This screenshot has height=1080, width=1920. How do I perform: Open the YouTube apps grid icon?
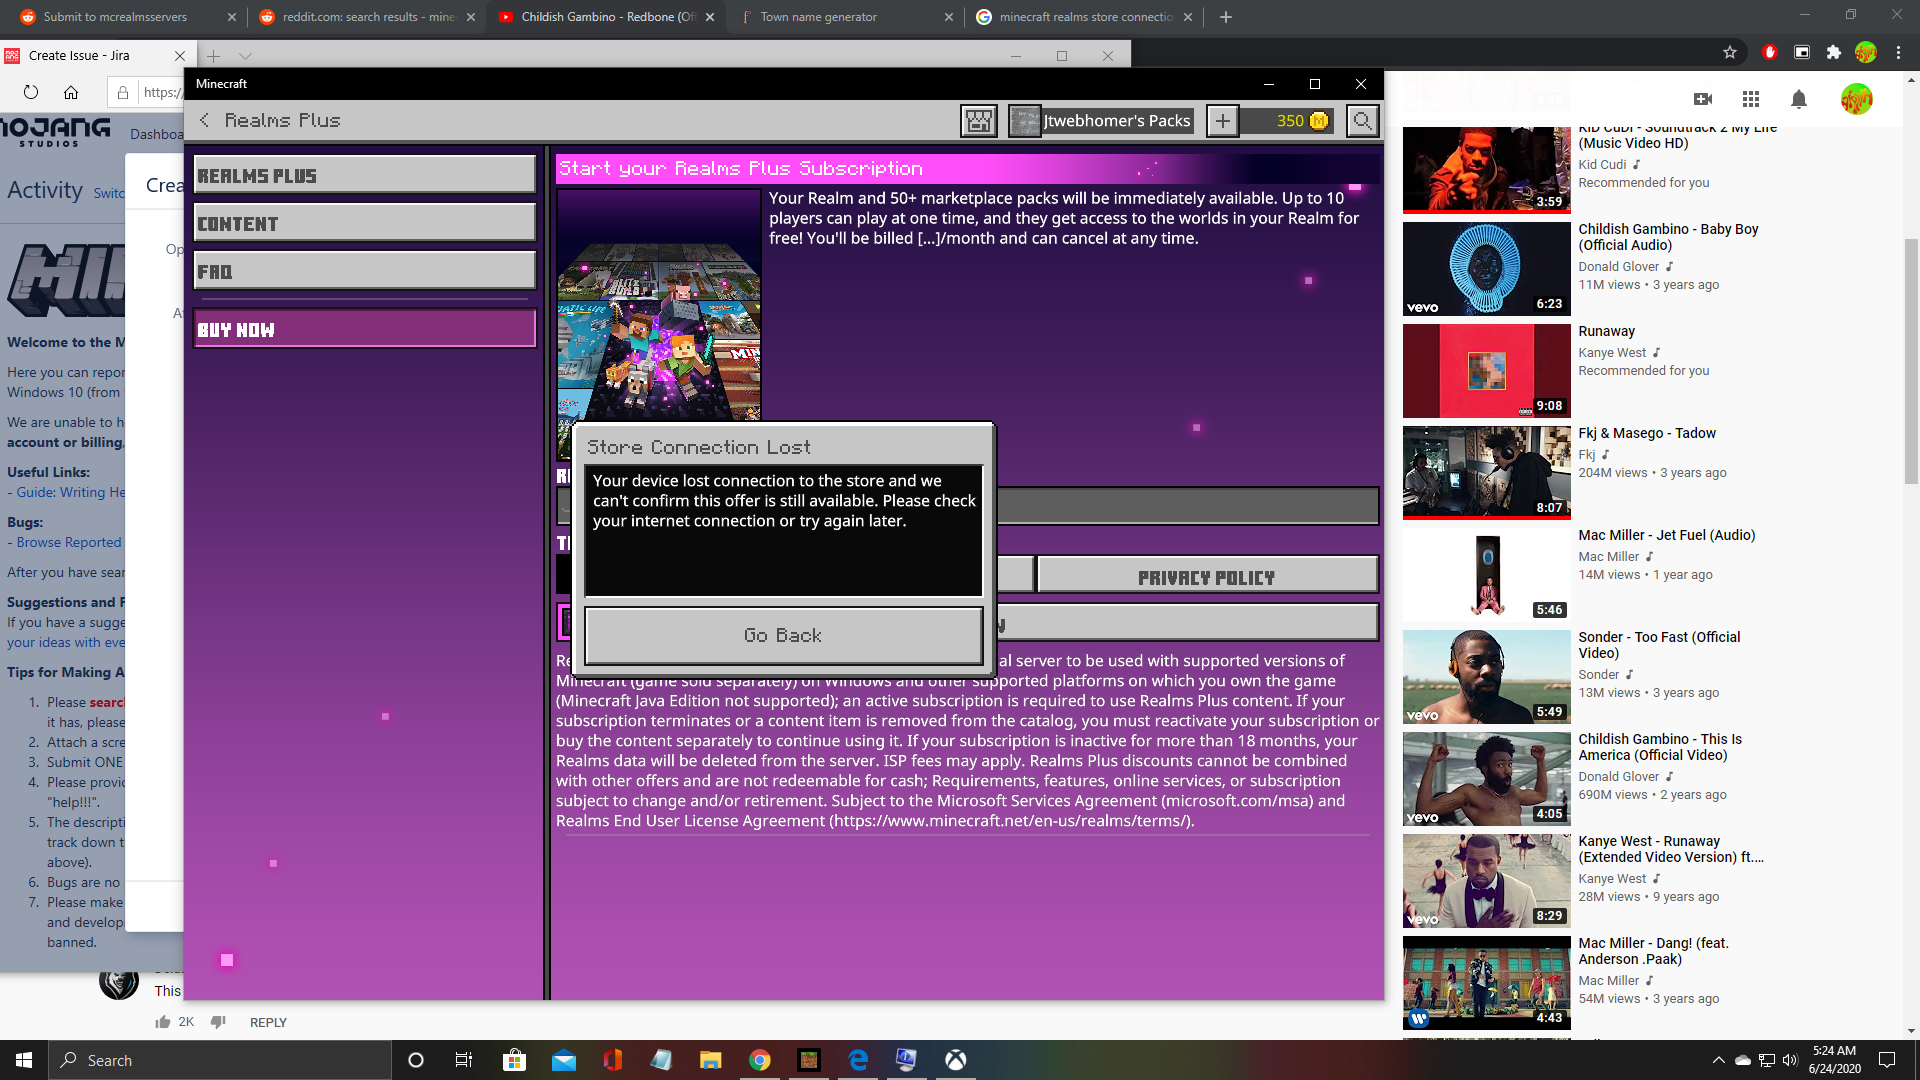(x=1750, y=99)
